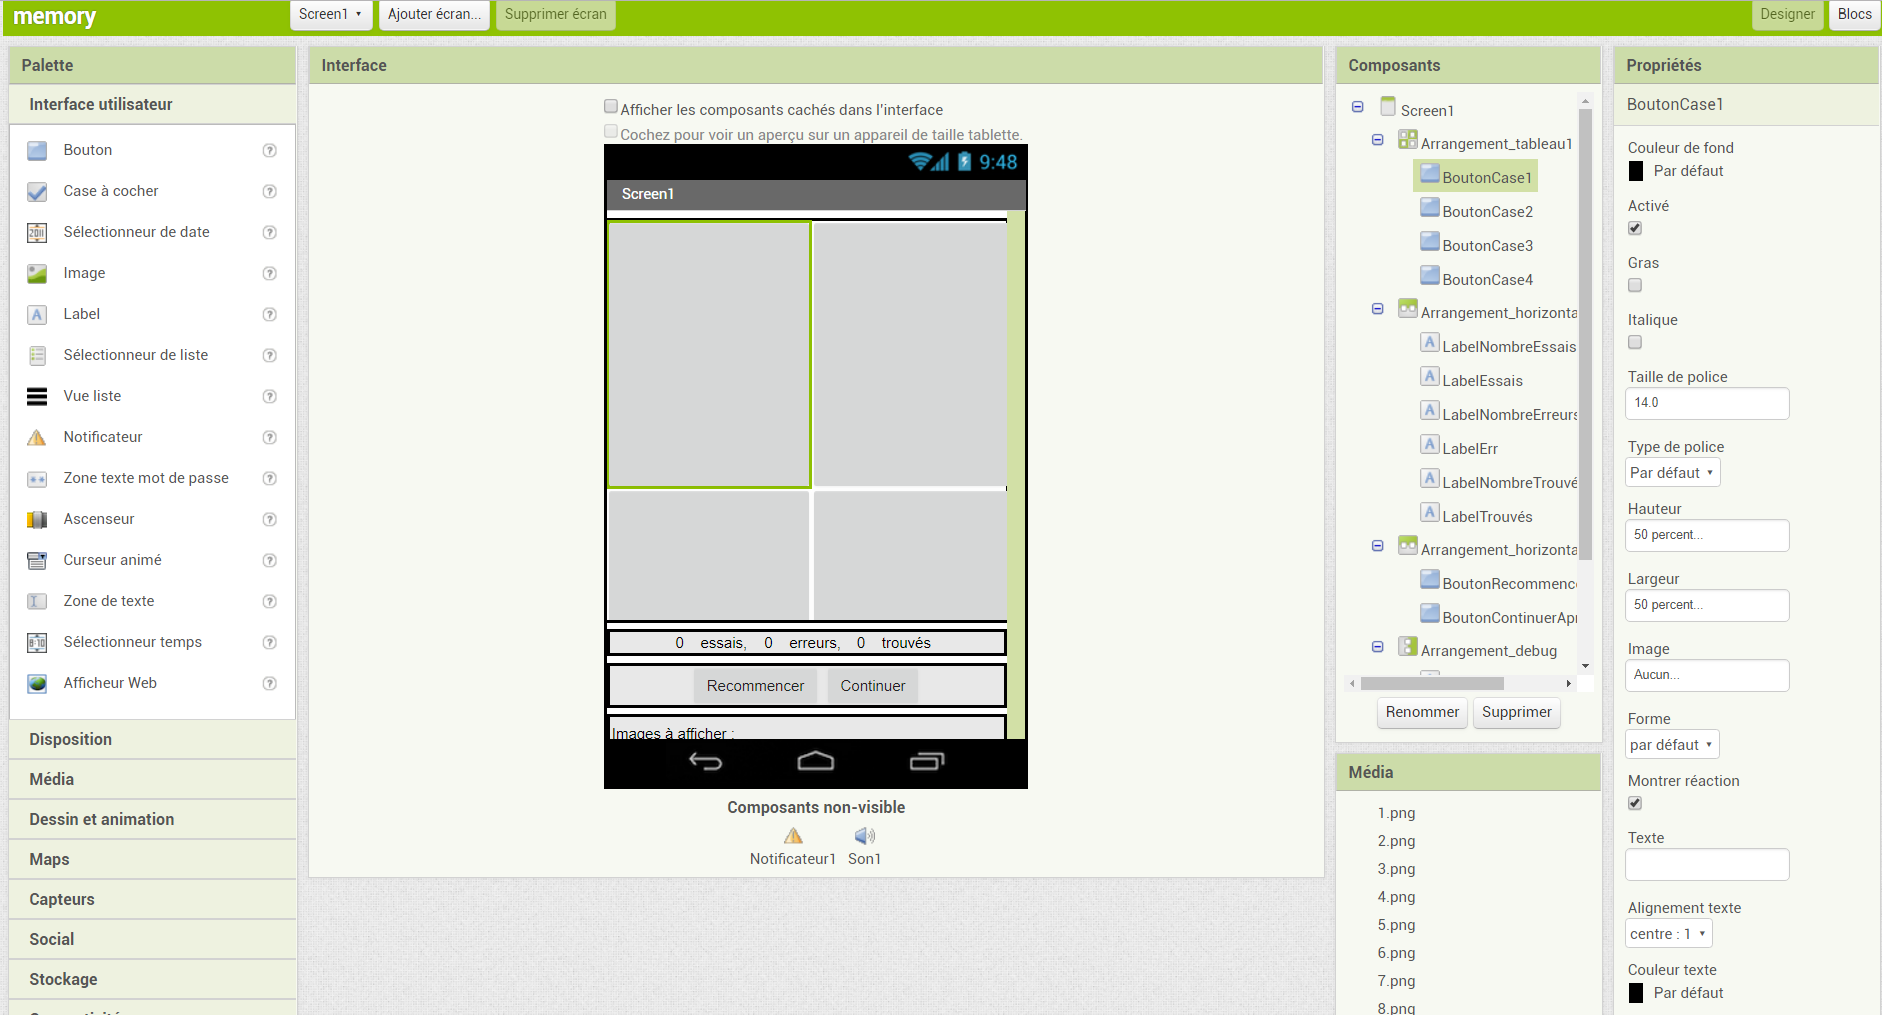Open help for the Label component
Screen dimensions: 1882x1015
pos(269,315)
